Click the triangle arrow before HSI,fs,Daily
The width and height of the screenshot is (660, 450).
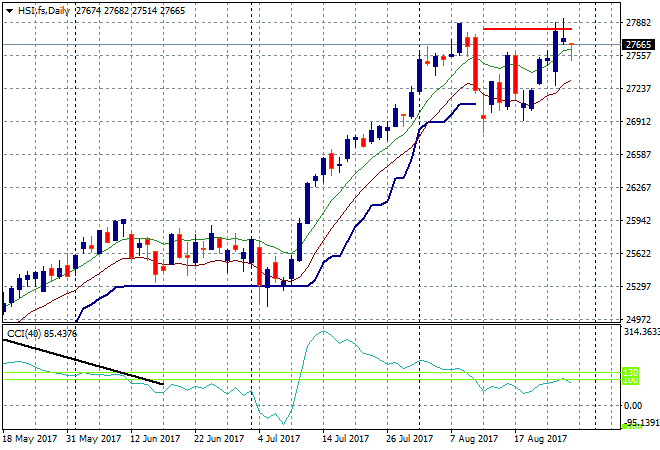pos(9,11)
